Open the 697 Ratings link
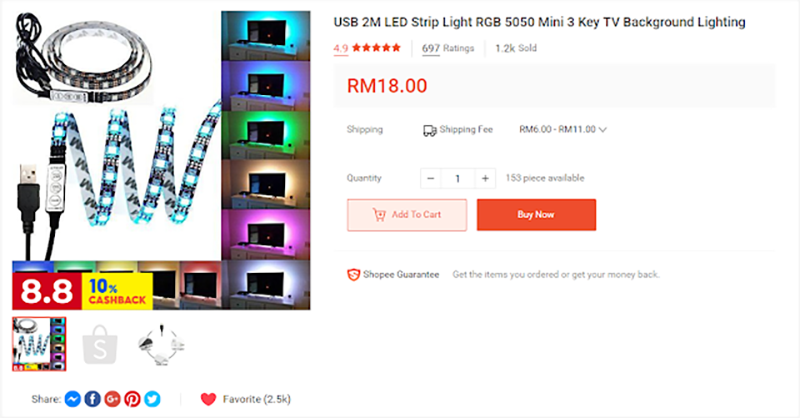Screen dimensions: 800x418 [x=448, y=48]
